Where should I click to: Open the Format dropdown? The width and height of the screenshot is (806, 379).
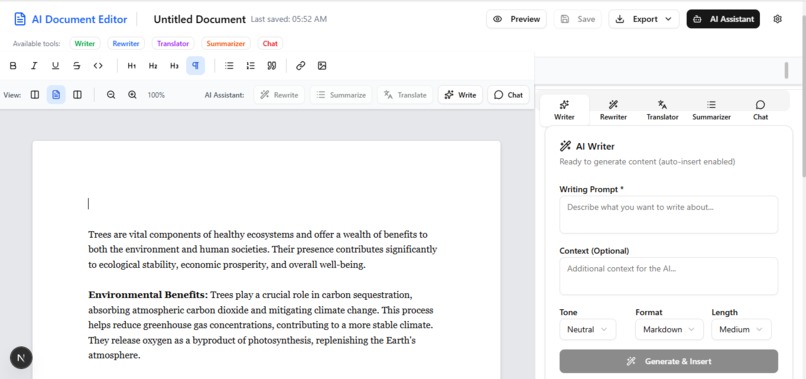[669, 330]
